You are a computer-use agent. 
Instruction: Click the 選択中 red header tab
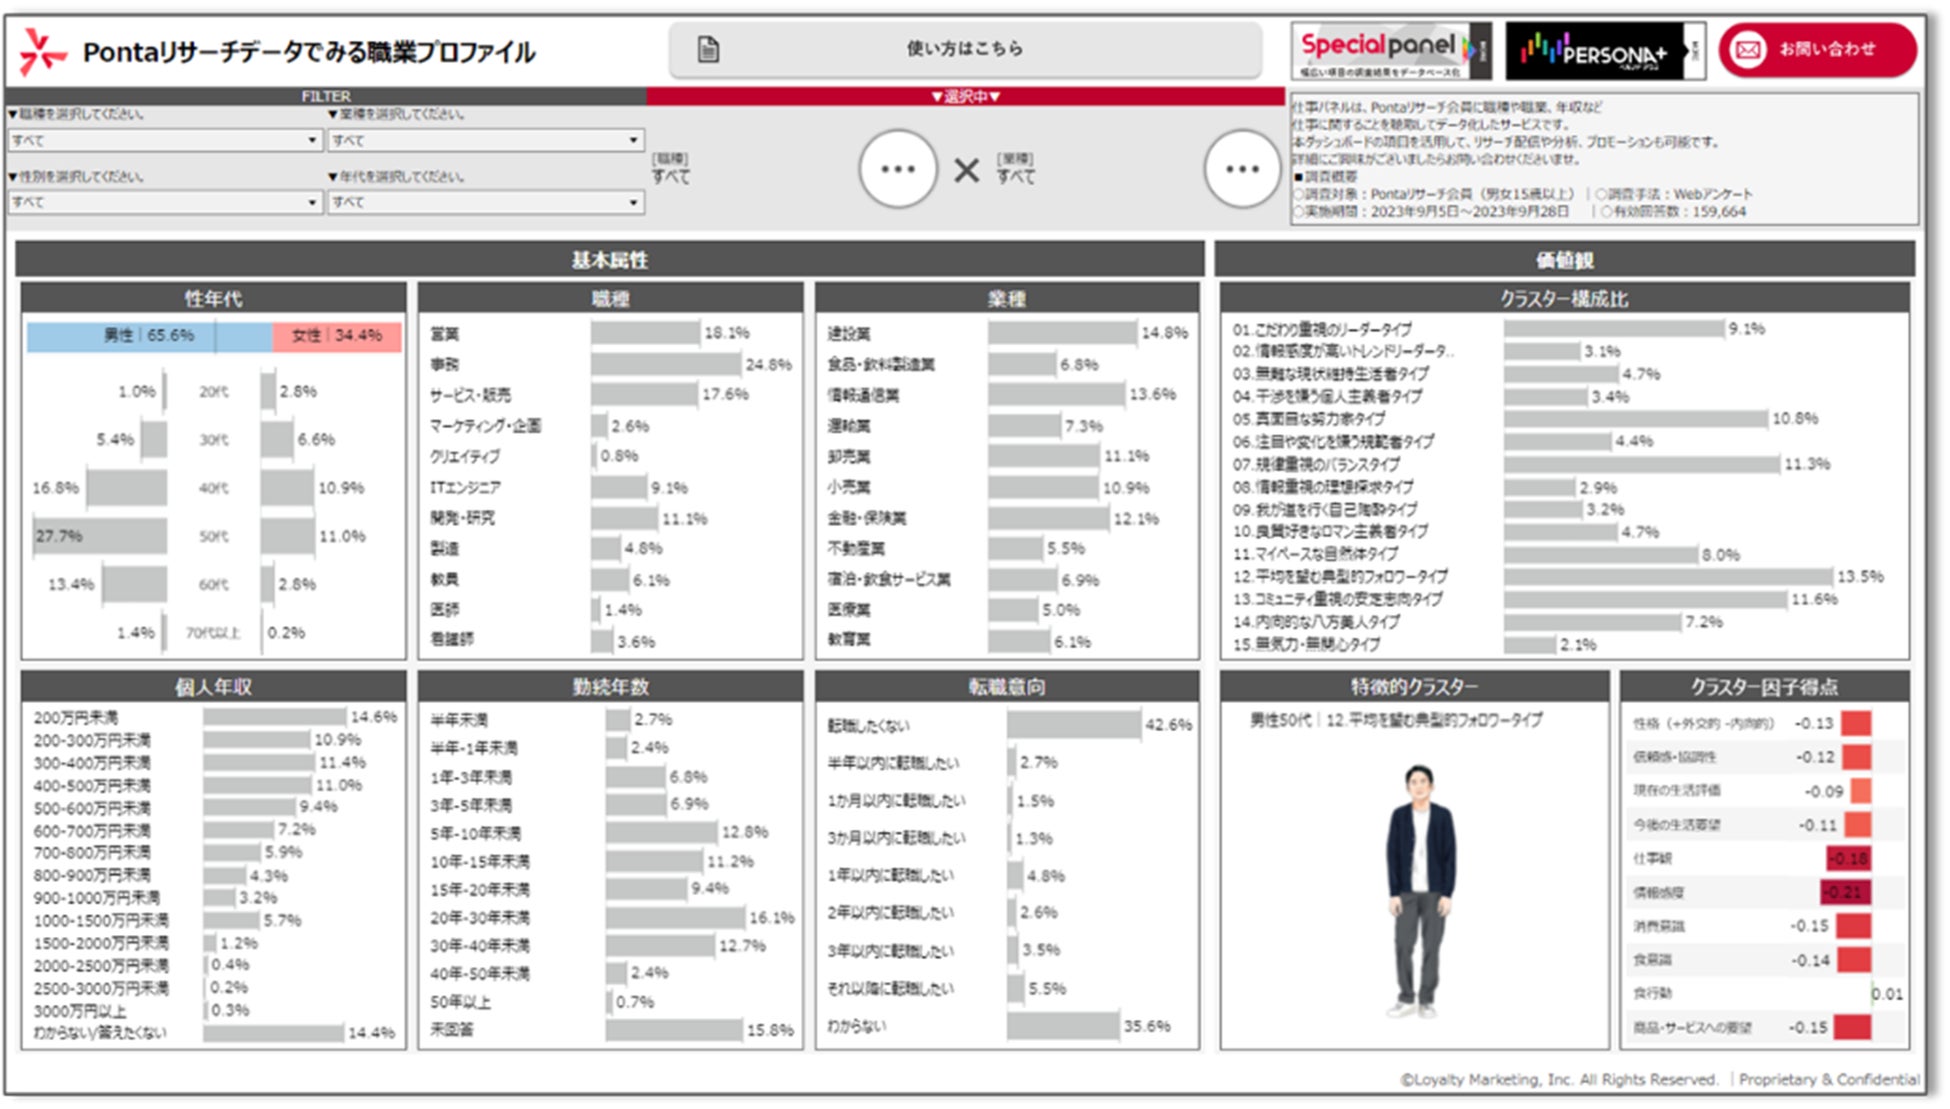[965, 96]
